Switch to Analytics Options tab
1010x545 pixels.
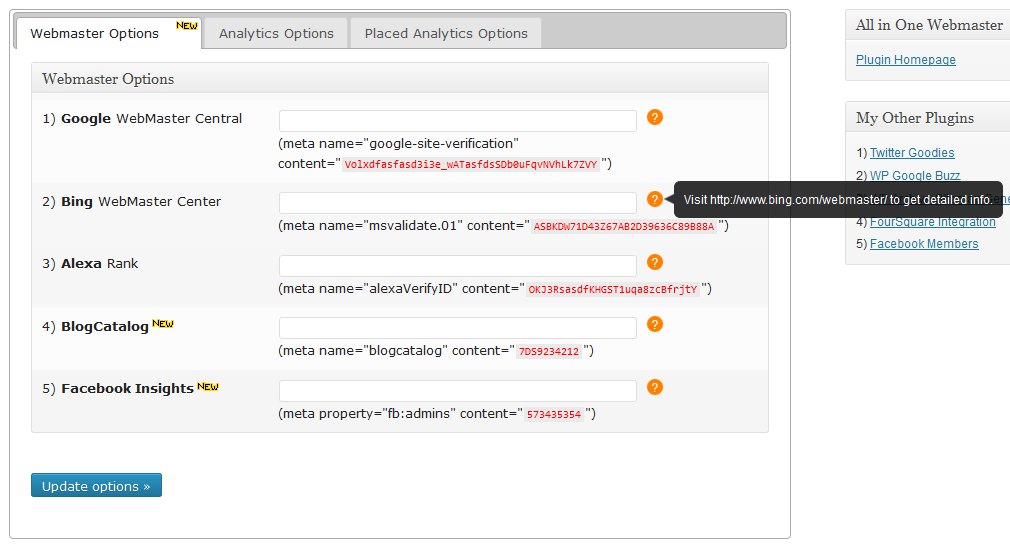(276, 33)
